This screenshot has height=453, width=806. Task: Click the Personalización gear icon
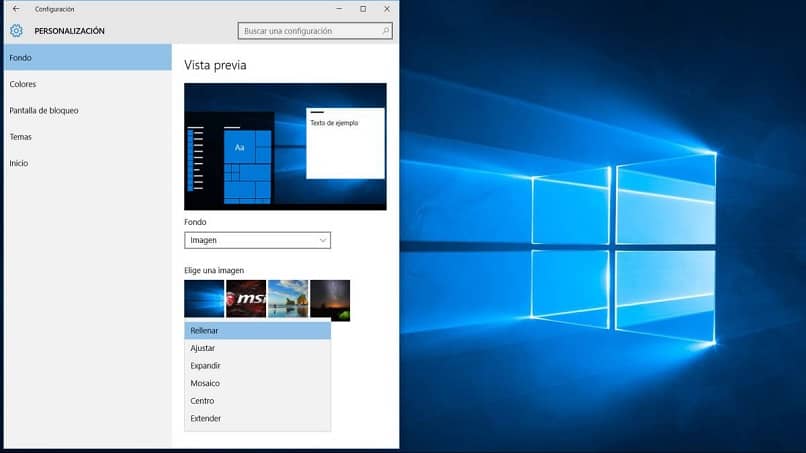[x=16, y=31]
